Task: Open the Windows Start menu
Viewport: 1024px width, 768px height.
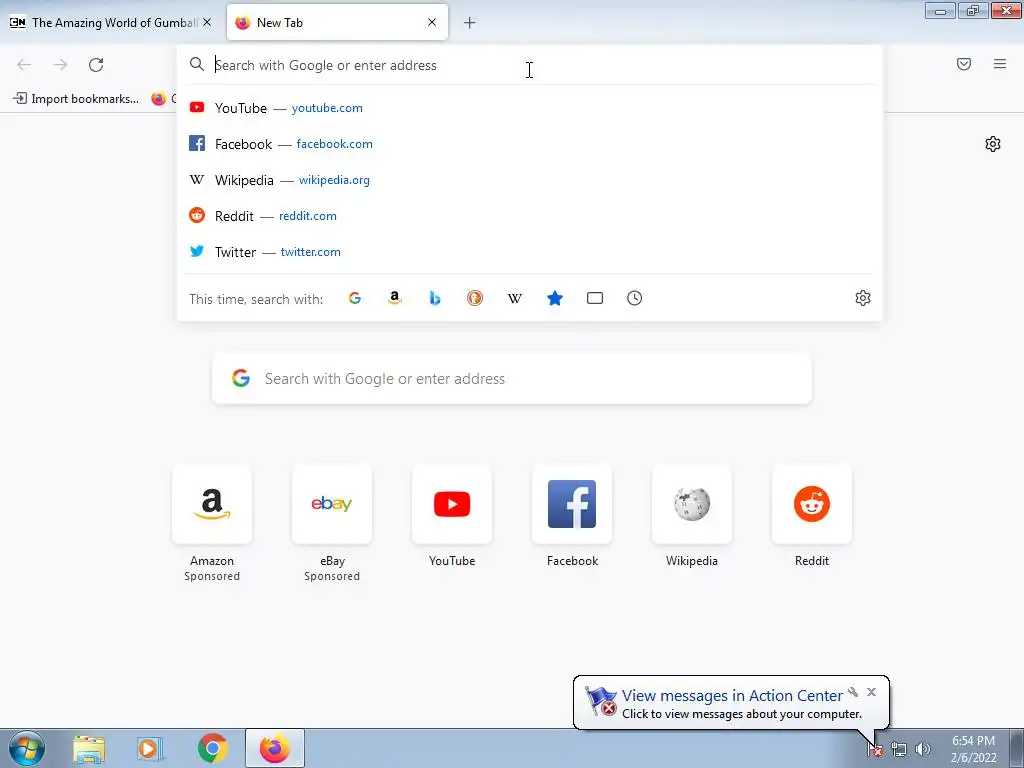Action: pyautogui.click(x=27, y=748)
